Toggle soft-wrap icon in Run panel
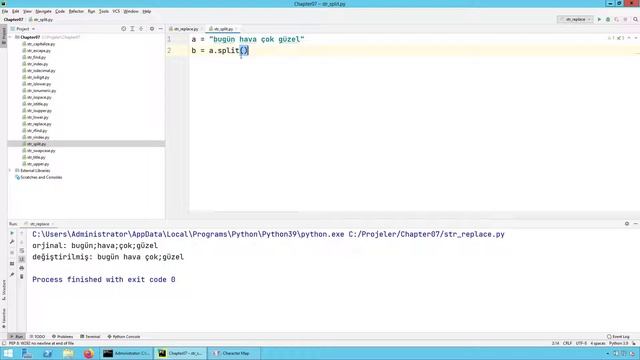This screenshot has height=360, width=640. click(x=22, y=250)
